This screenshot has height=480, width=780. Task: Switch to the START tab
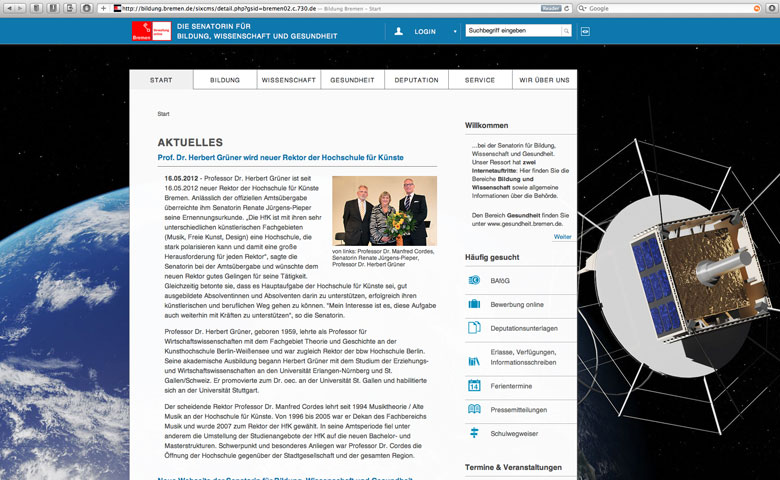click(161, 80)
